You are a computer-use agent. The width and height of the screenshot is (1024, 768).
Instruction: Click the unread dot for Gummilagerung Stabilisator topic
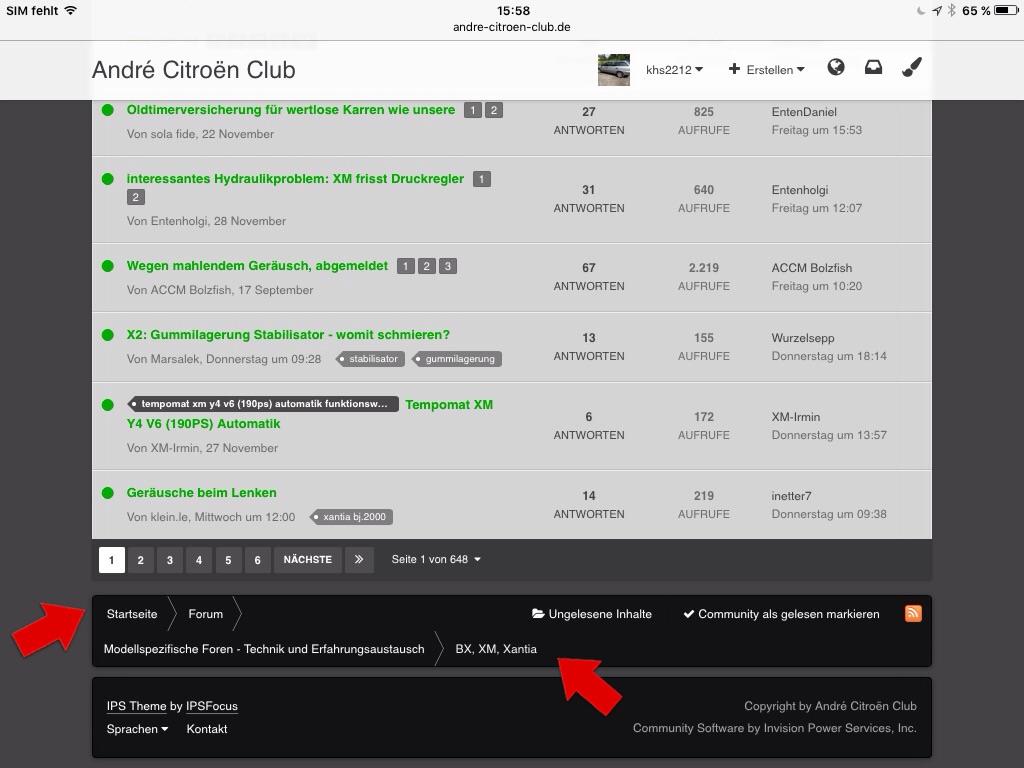(108, 335)
